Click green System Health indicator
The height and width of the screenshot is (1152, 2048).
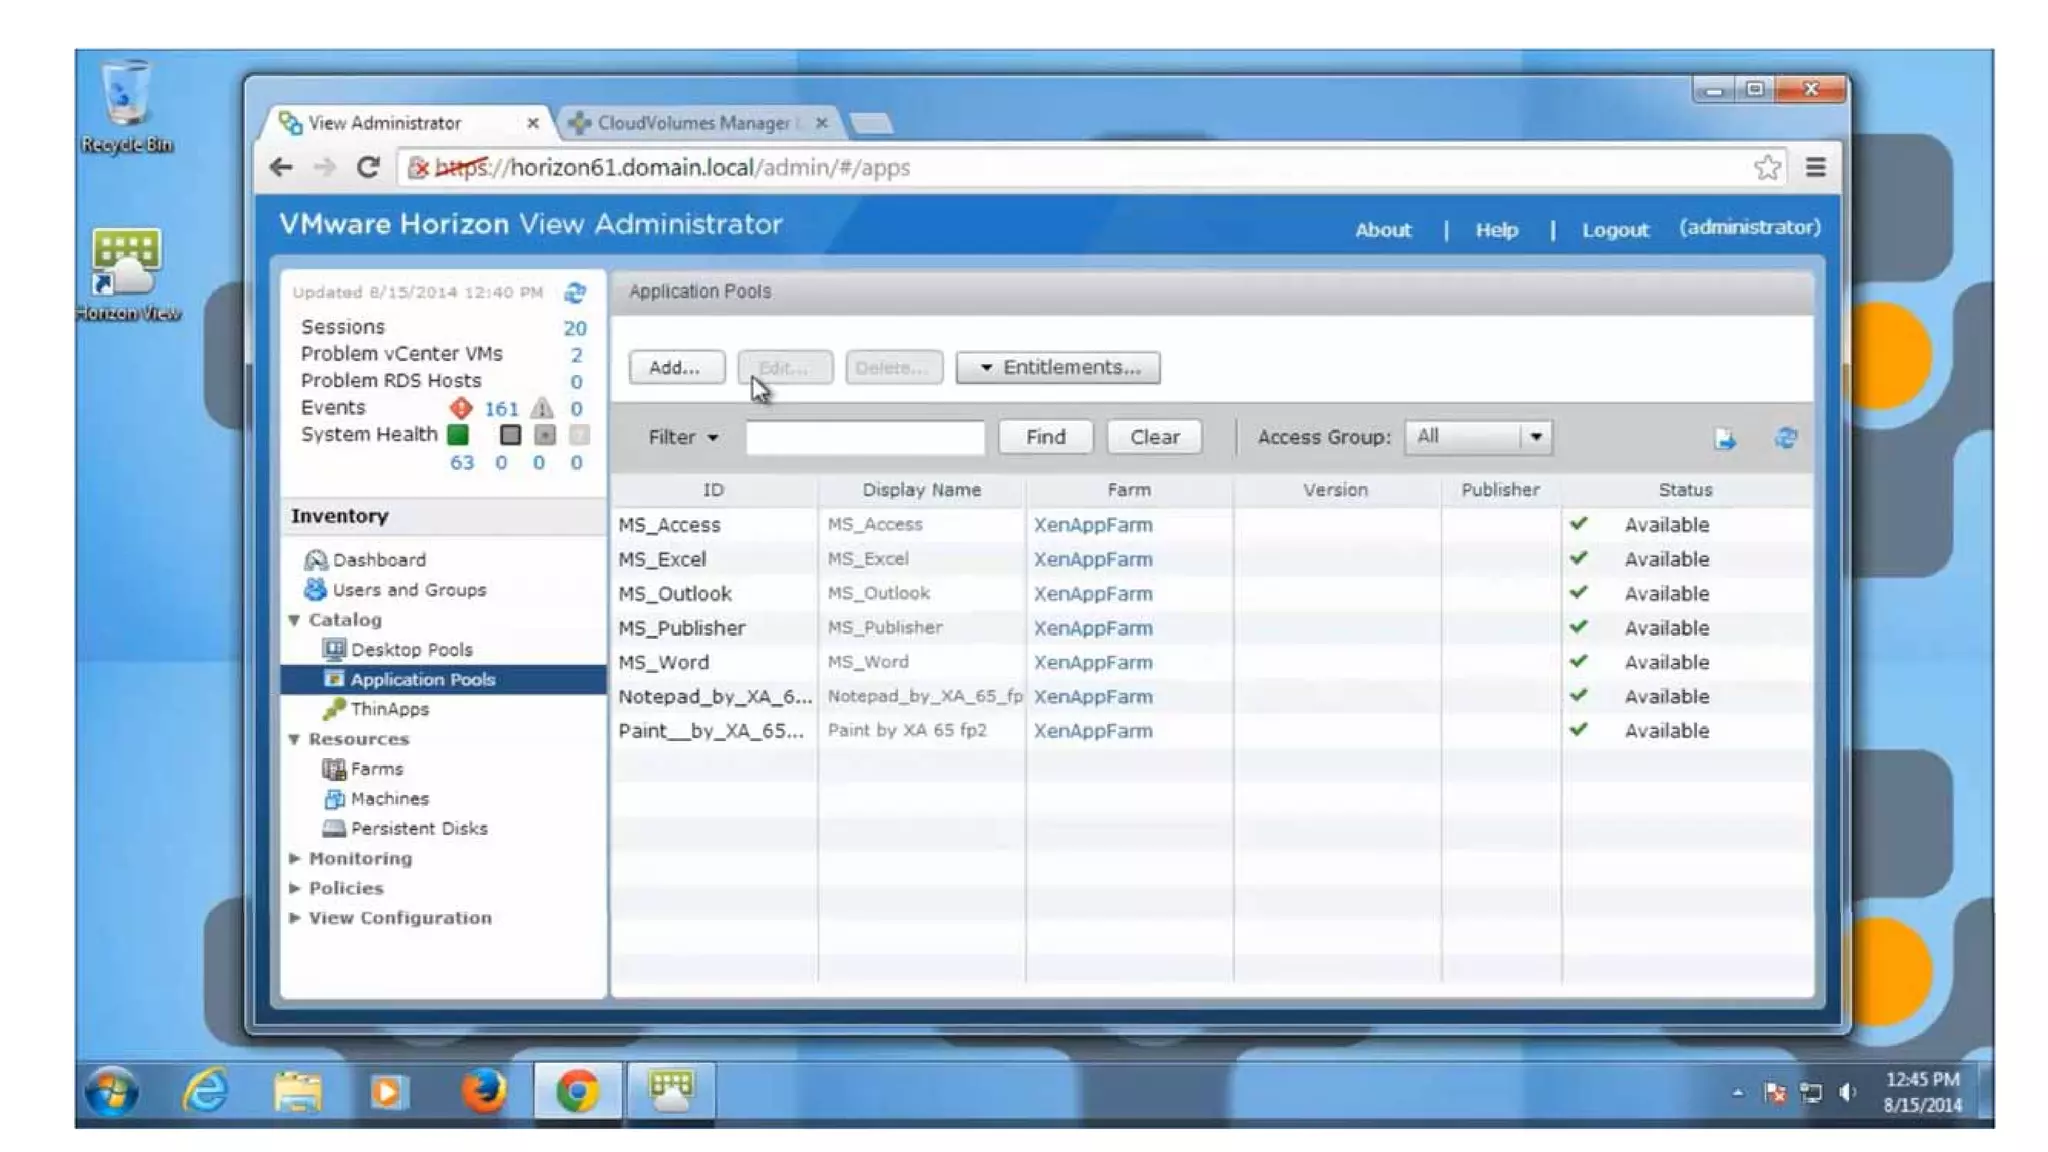tap(458, 435)
